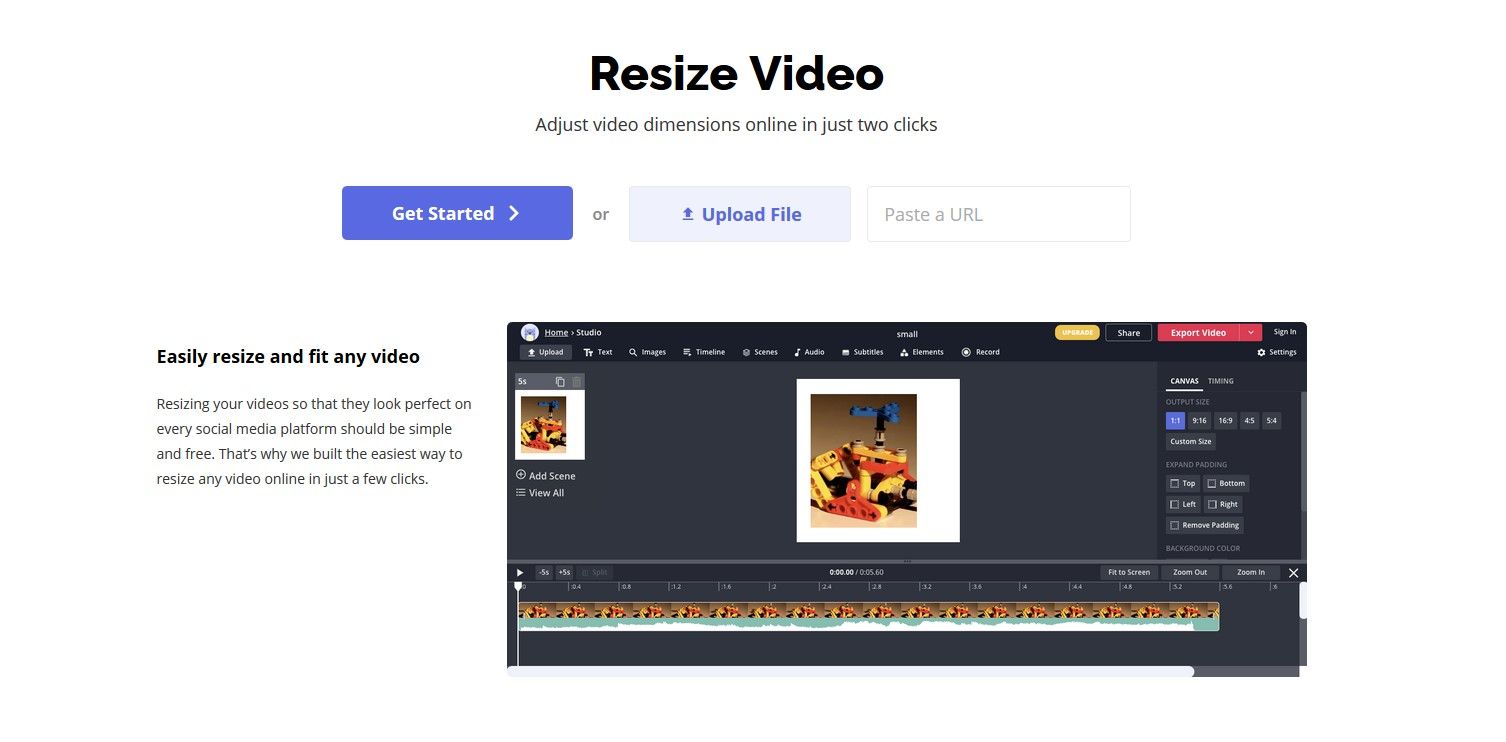Viewport: 1506px width, 742px height.
Task: Close the timeline panel with X
Action: 1293,573
